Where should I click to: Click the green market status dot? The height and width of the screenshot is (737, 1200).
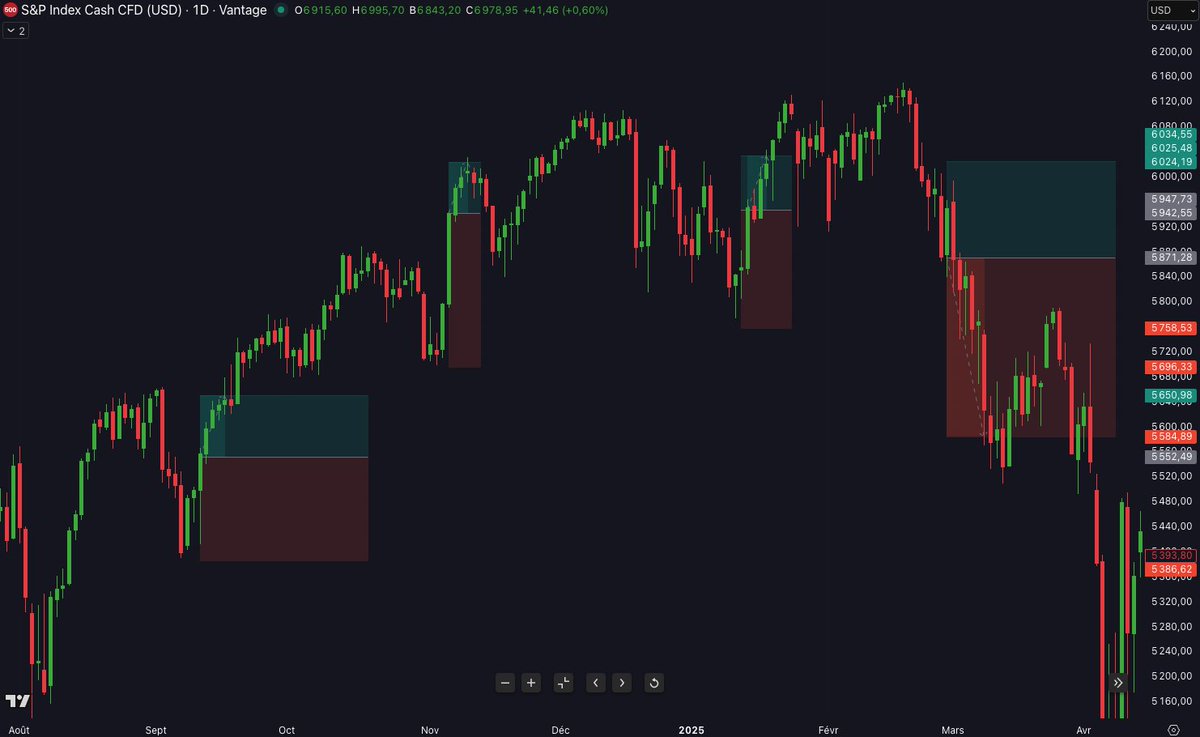pos(280,10)
